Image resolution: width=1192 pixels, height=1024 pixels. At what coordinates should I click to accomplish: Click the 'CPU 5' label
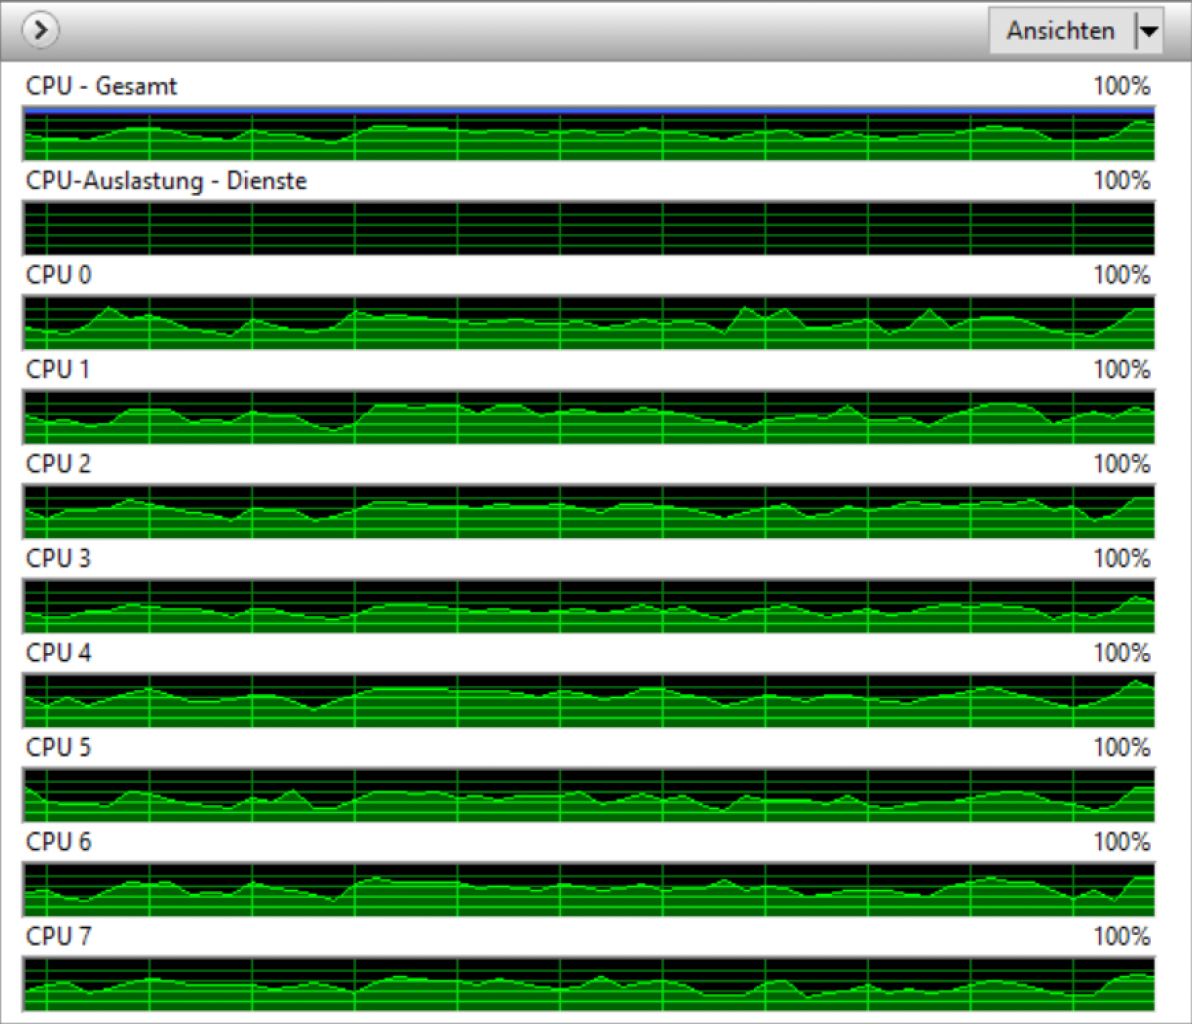tap(59, 747)
